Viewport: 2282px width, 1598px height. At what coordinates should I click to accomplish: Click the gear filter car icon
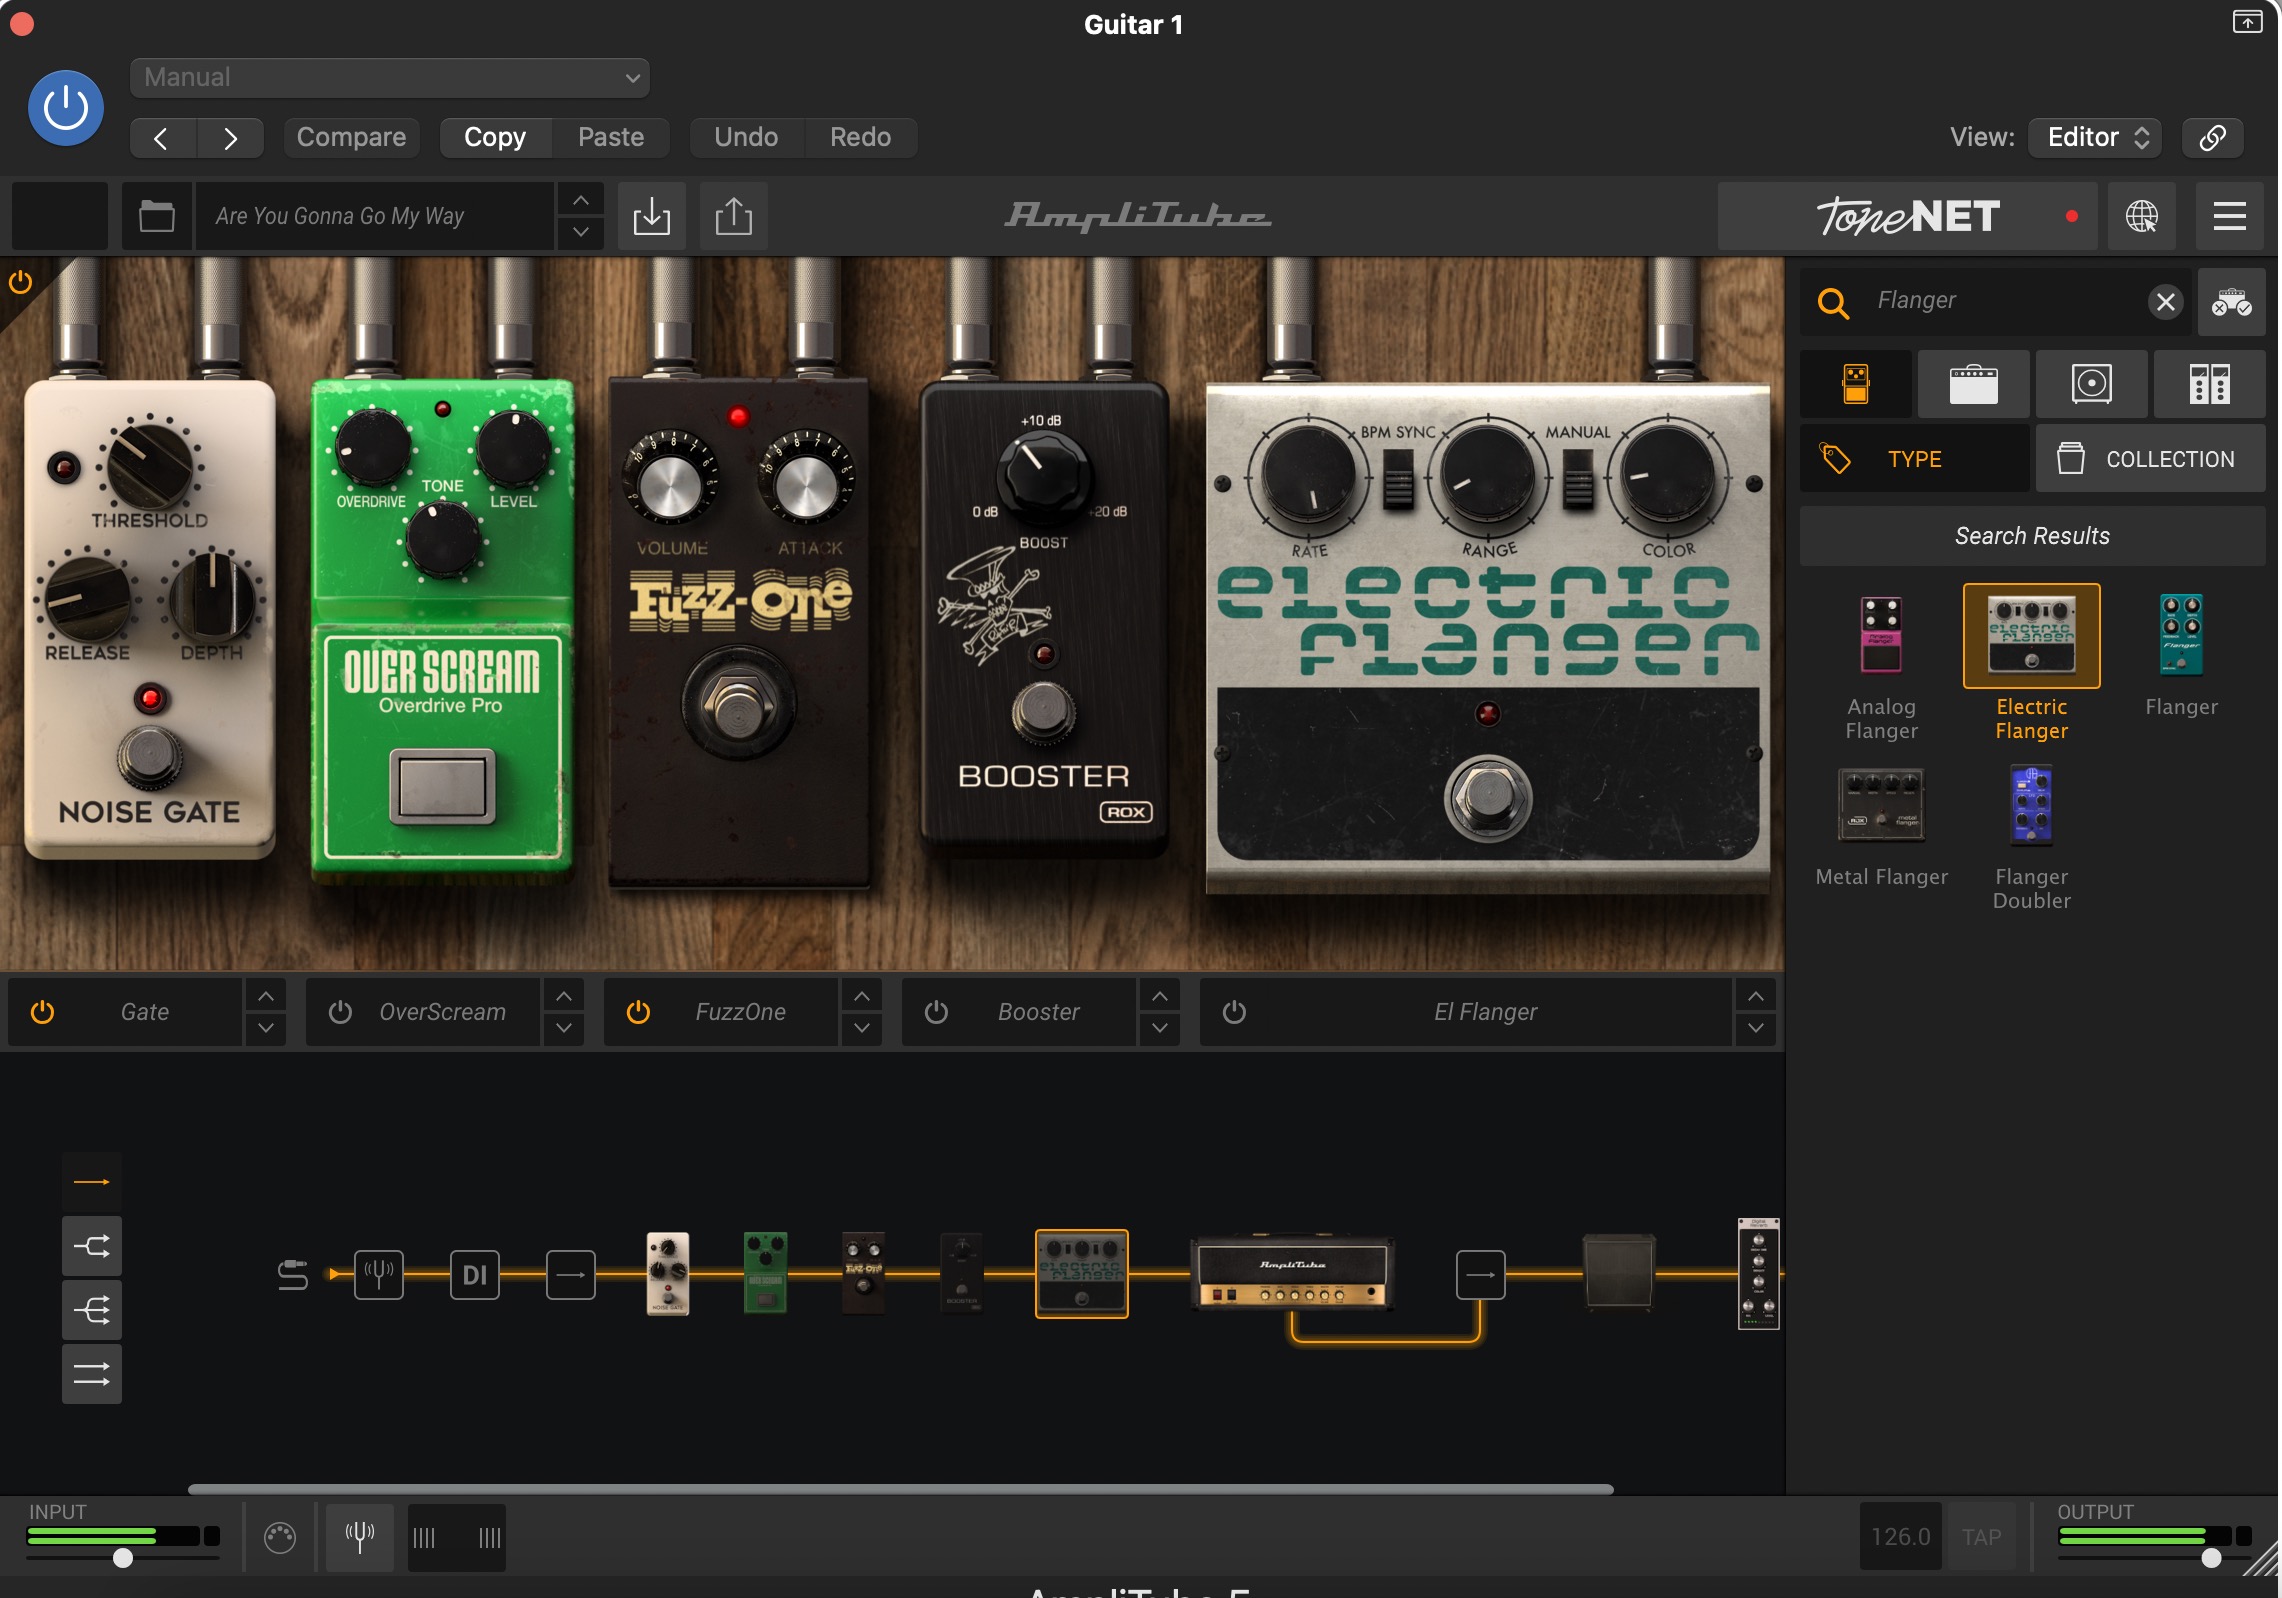[x=2232, y=302]
